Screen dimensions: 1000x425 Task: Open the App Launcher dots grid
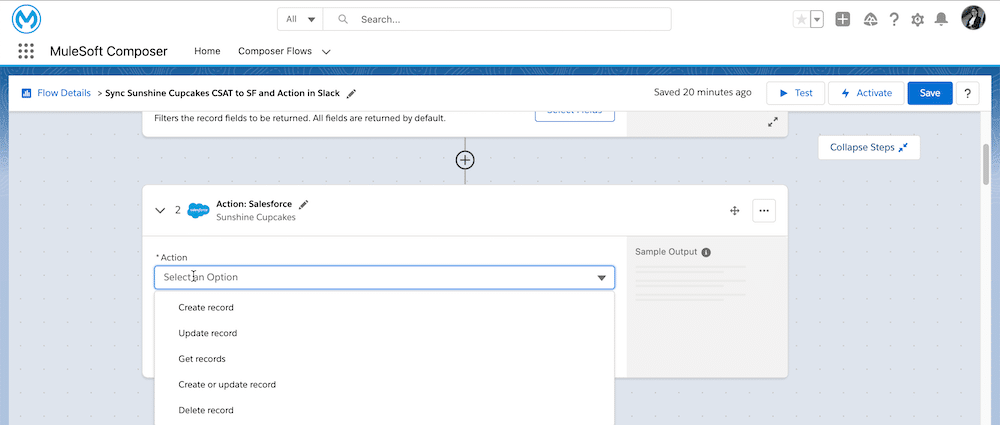pyautogui.click(x=26, y=51)
